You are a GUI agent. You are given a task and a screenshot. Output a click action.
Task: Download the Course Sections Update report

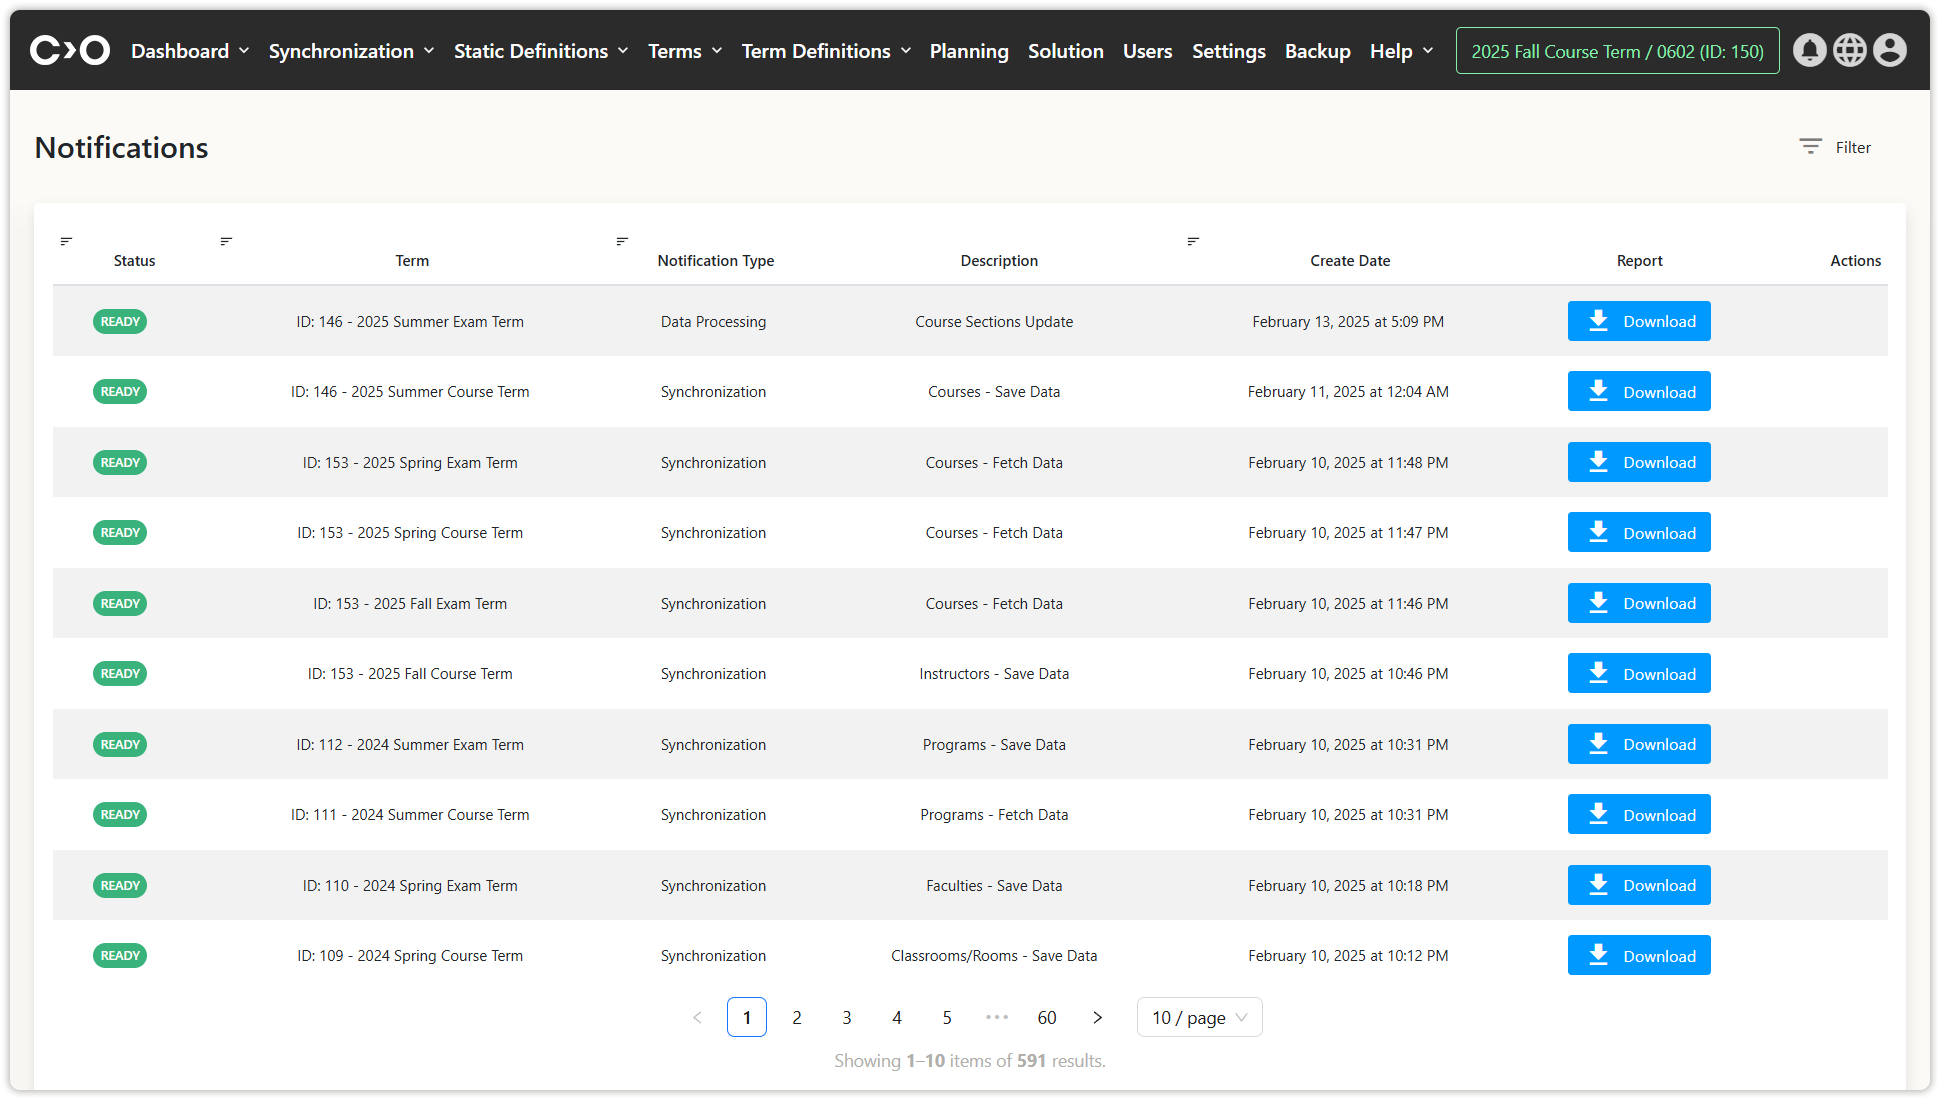pos(1638,321)
